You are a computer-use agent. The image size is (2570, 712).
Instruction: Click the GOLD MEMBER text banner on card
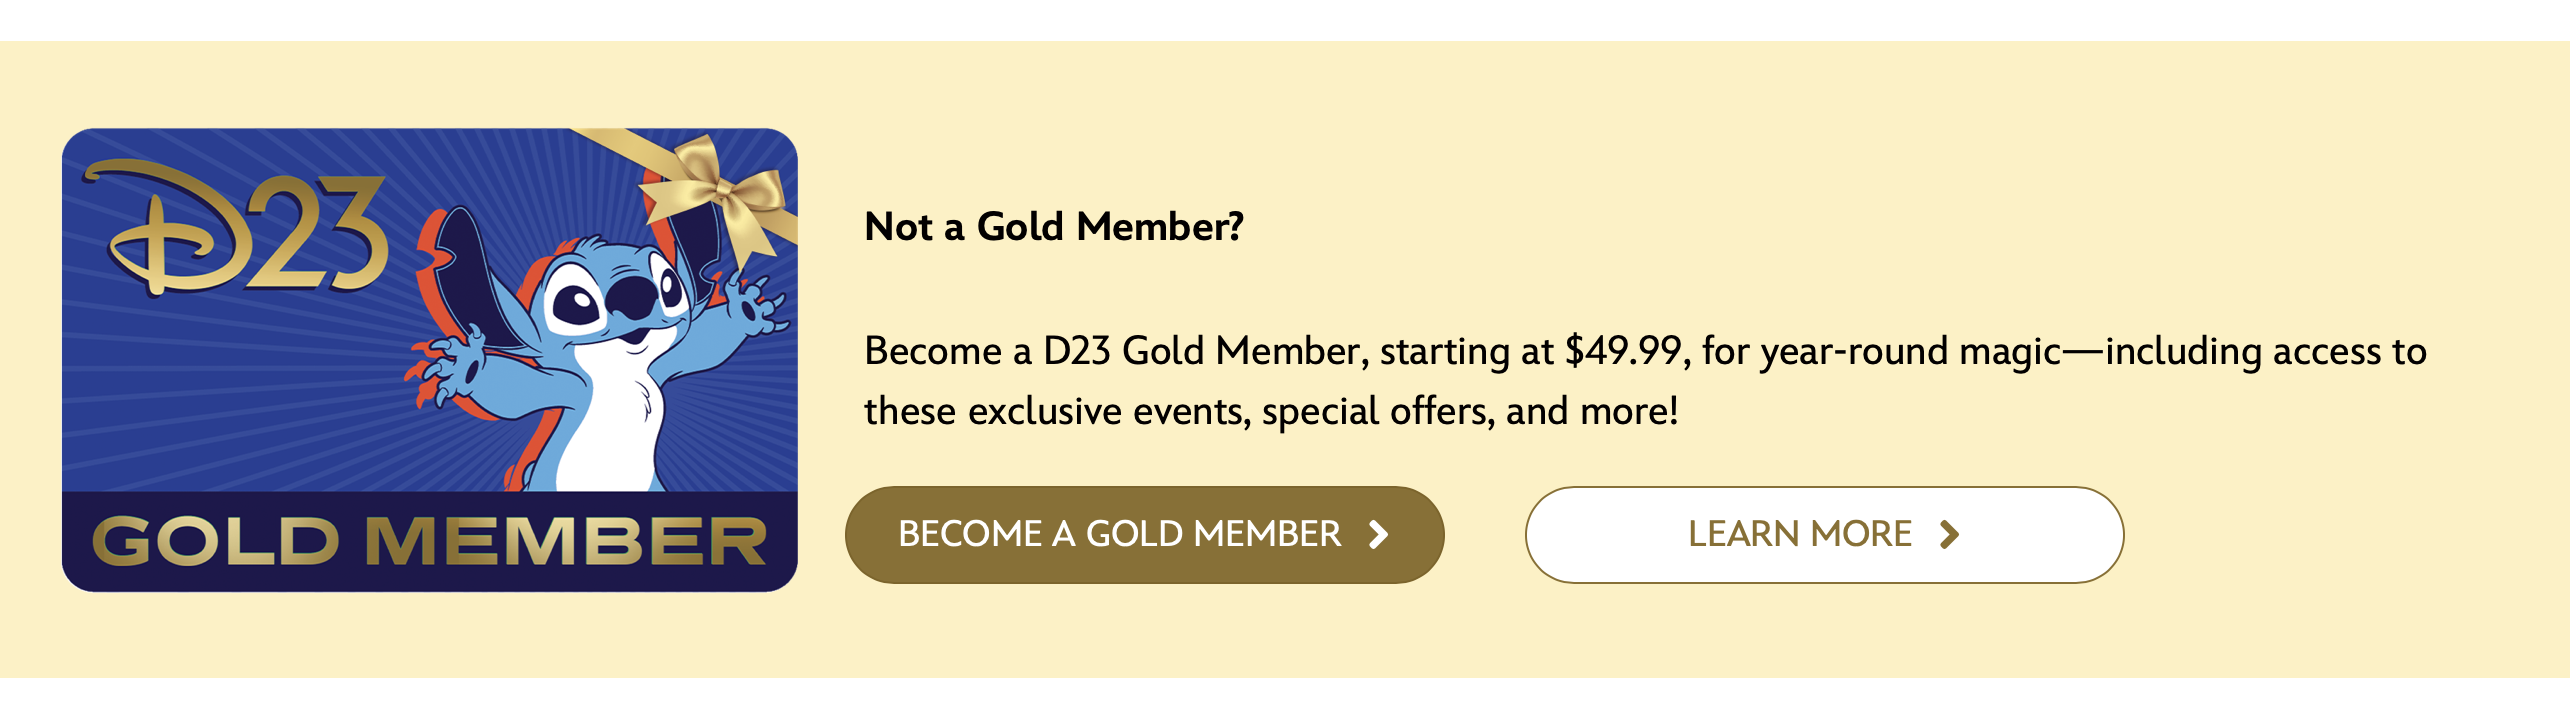430,541
